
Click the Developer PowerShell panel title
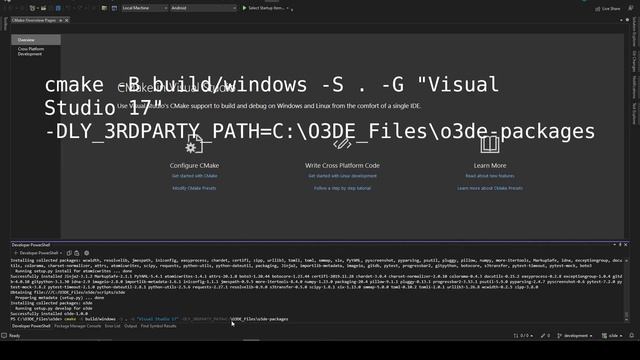coord(31,245)
